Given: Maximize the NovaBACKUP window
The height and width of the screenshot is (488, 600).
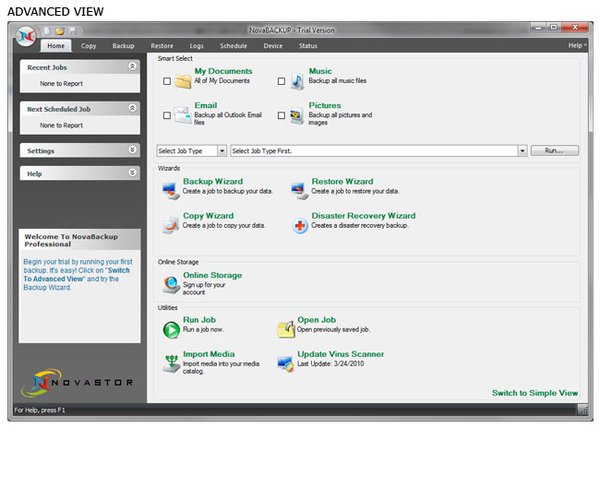Looking at the screenshot, I should (x=554, y=27).
